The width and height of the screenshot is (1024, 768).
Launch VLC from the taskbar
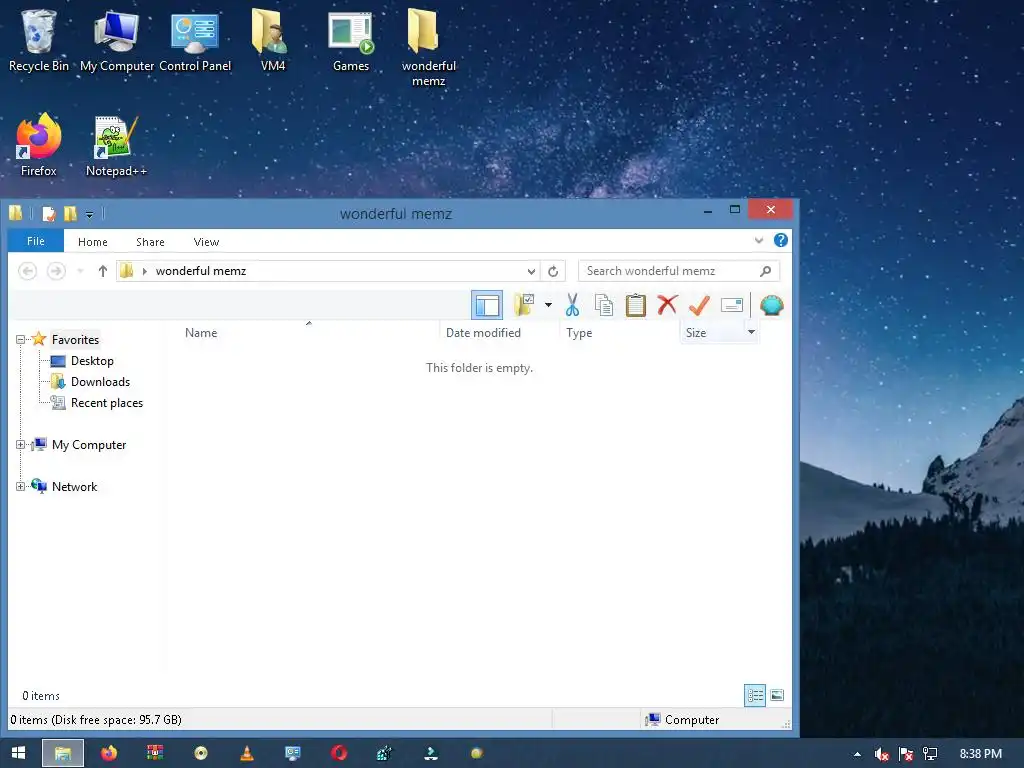coord(247,753)
